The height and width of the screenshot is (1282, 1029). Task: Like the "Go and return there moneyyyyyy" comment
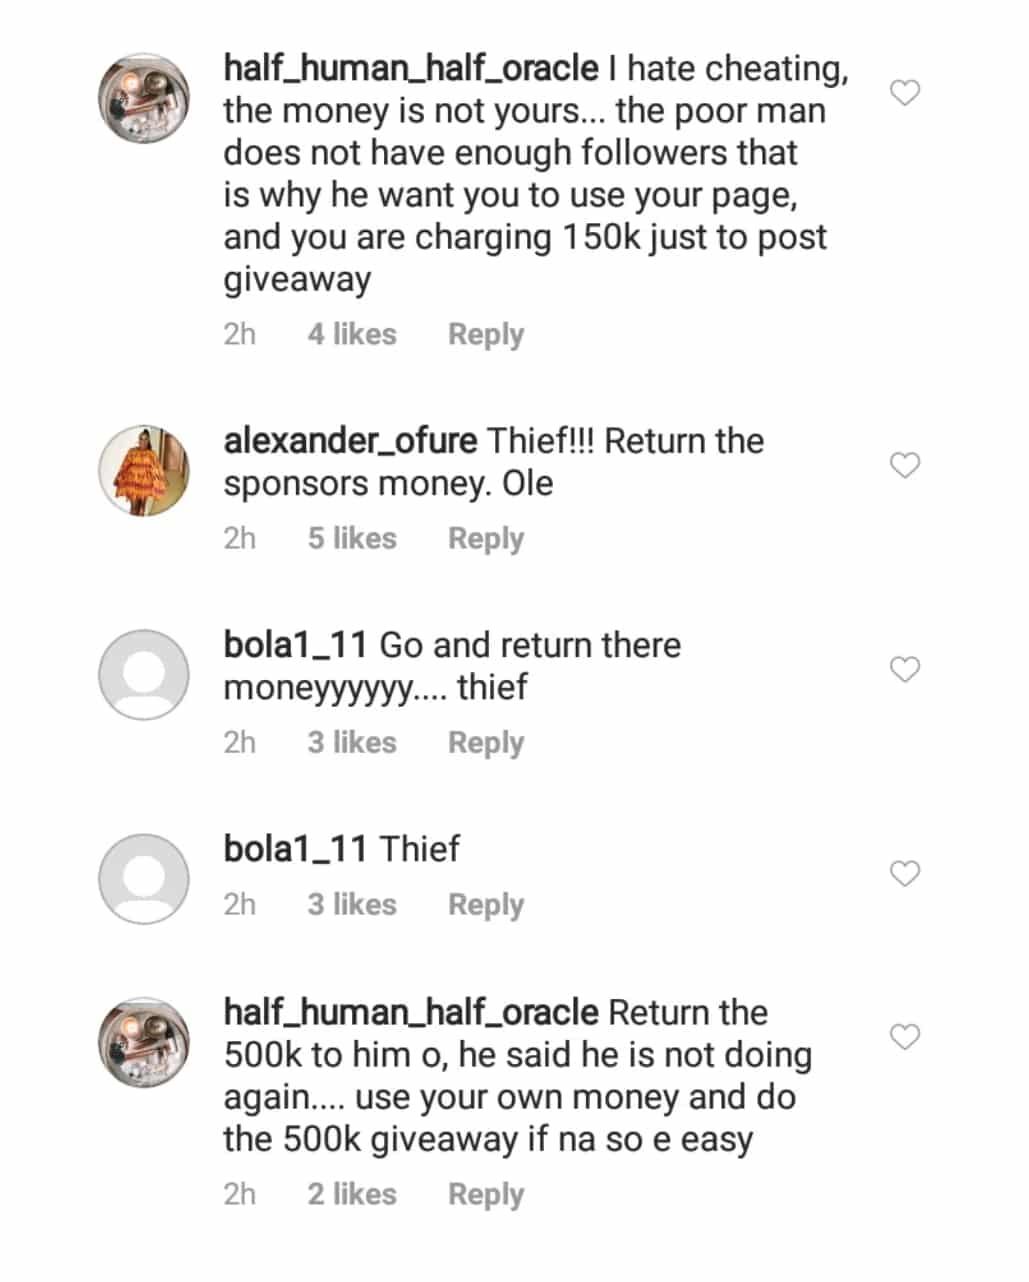point(904,669)
